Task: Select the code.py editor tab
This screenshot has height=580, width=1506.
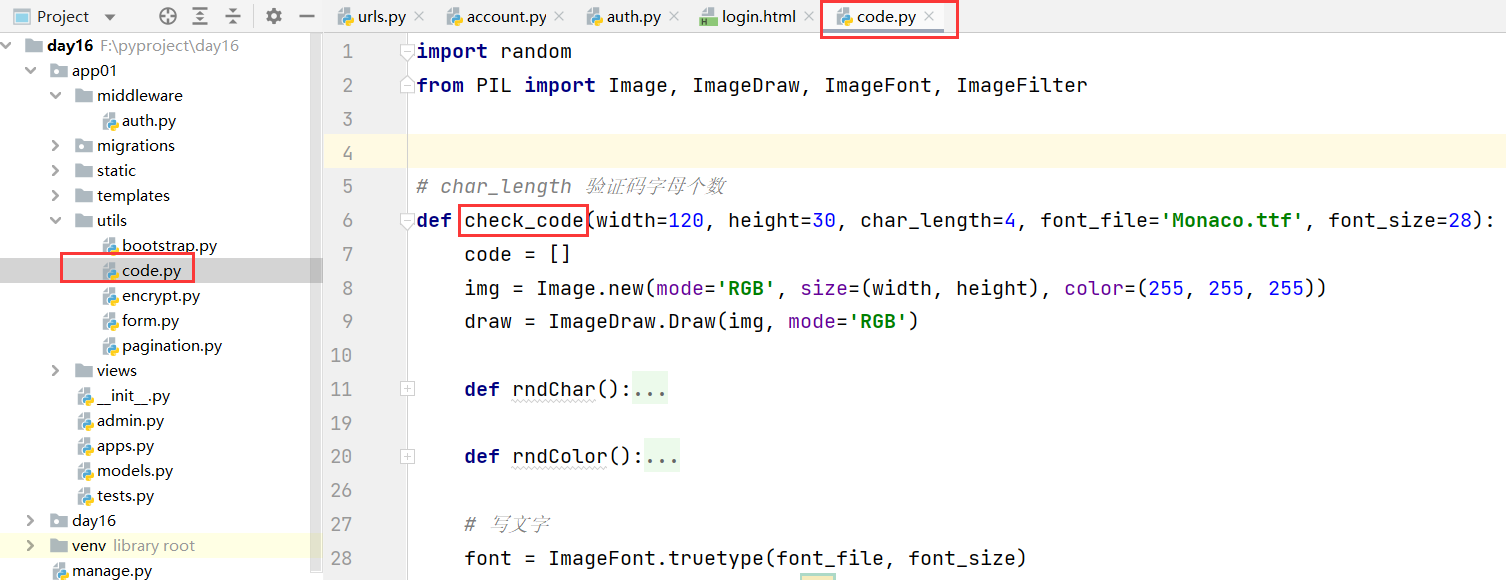Action: click(886, 17)
